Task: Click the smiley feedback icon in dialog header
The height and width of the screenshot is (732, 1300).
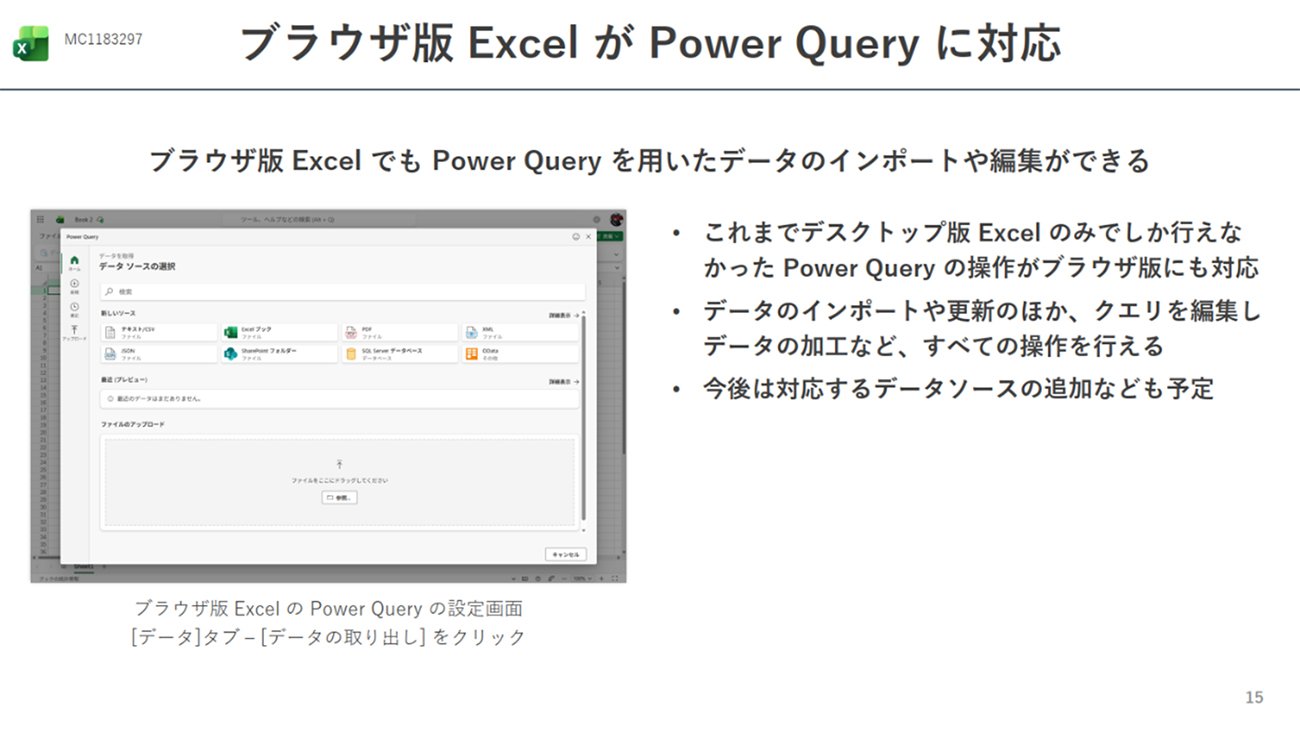Action: coord(575,237)
